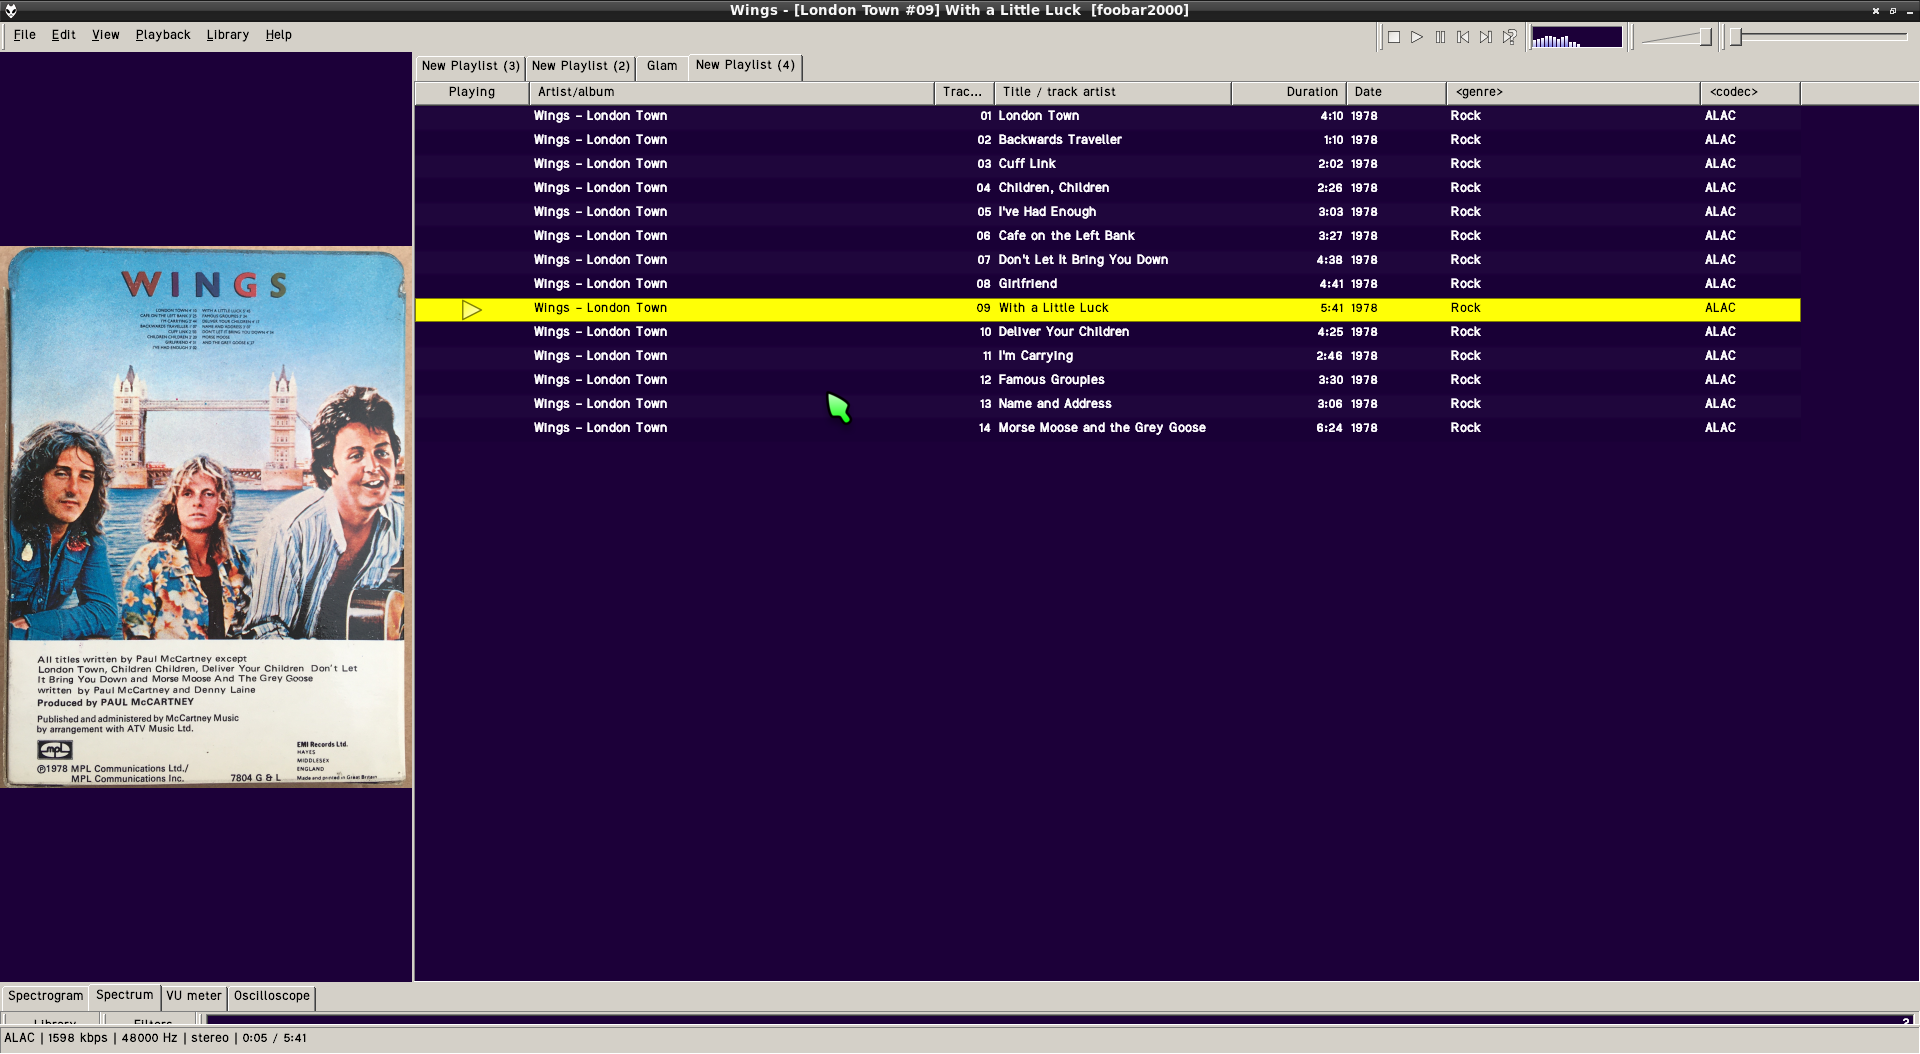This screenshot has height=1054, width=1920.
Task: Select track 01 London Town
Action: [x=1108, y=116]
